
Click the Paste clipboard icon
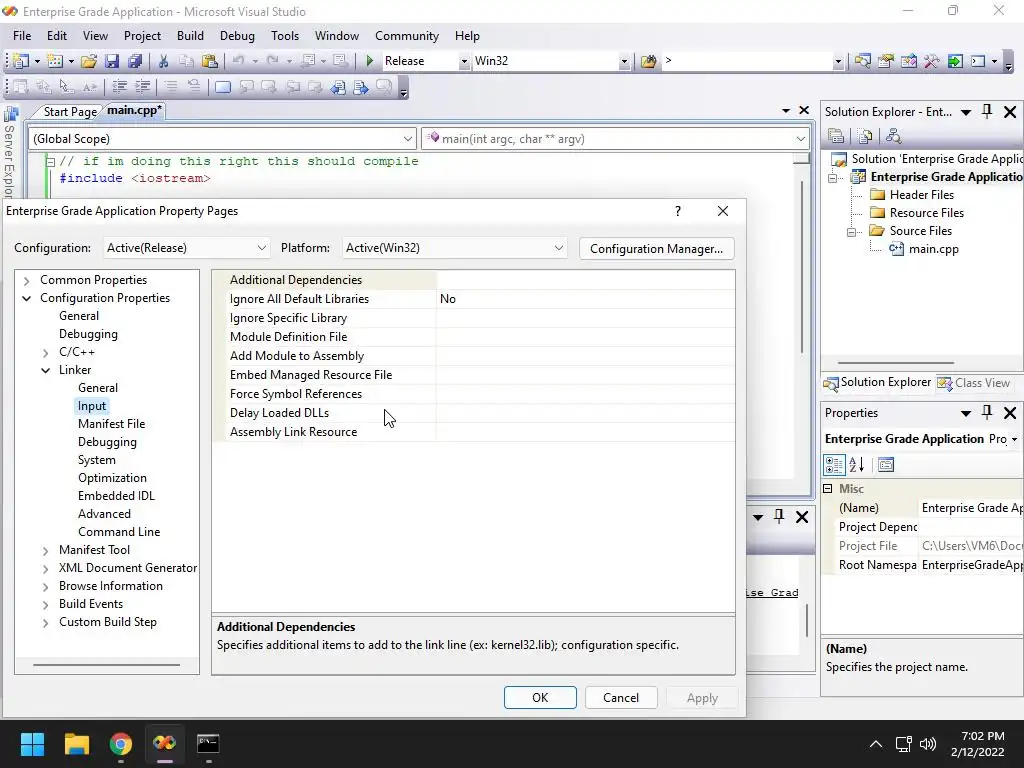[x=210, y=61]
